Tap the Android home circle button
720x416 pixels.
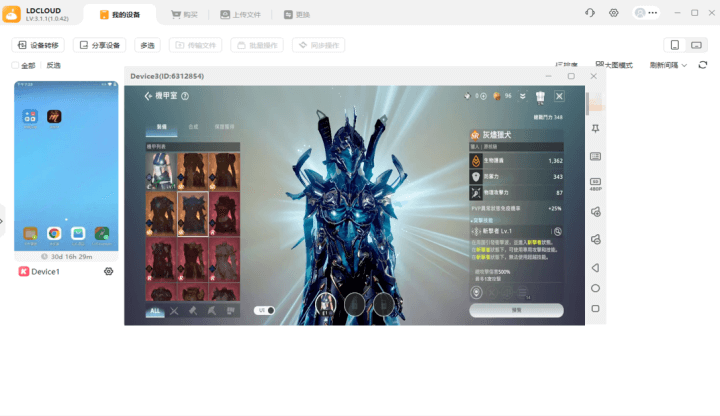point(595,288)
